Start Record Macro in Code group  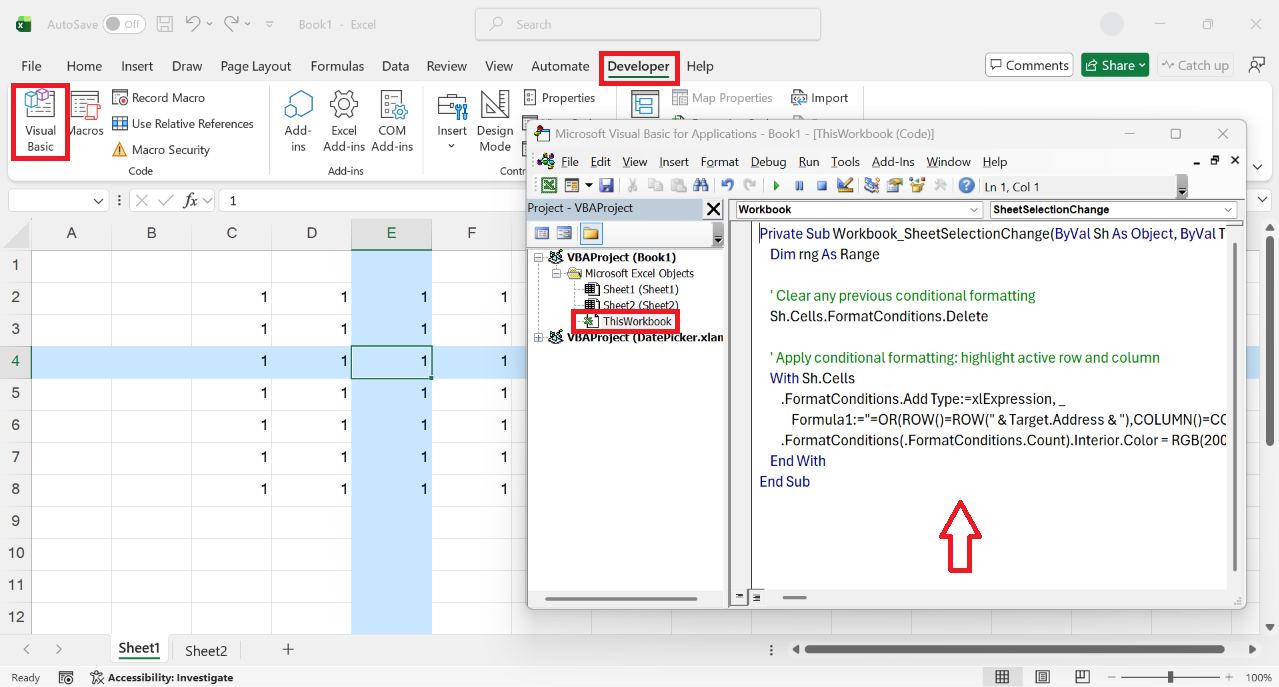(158, 98)
